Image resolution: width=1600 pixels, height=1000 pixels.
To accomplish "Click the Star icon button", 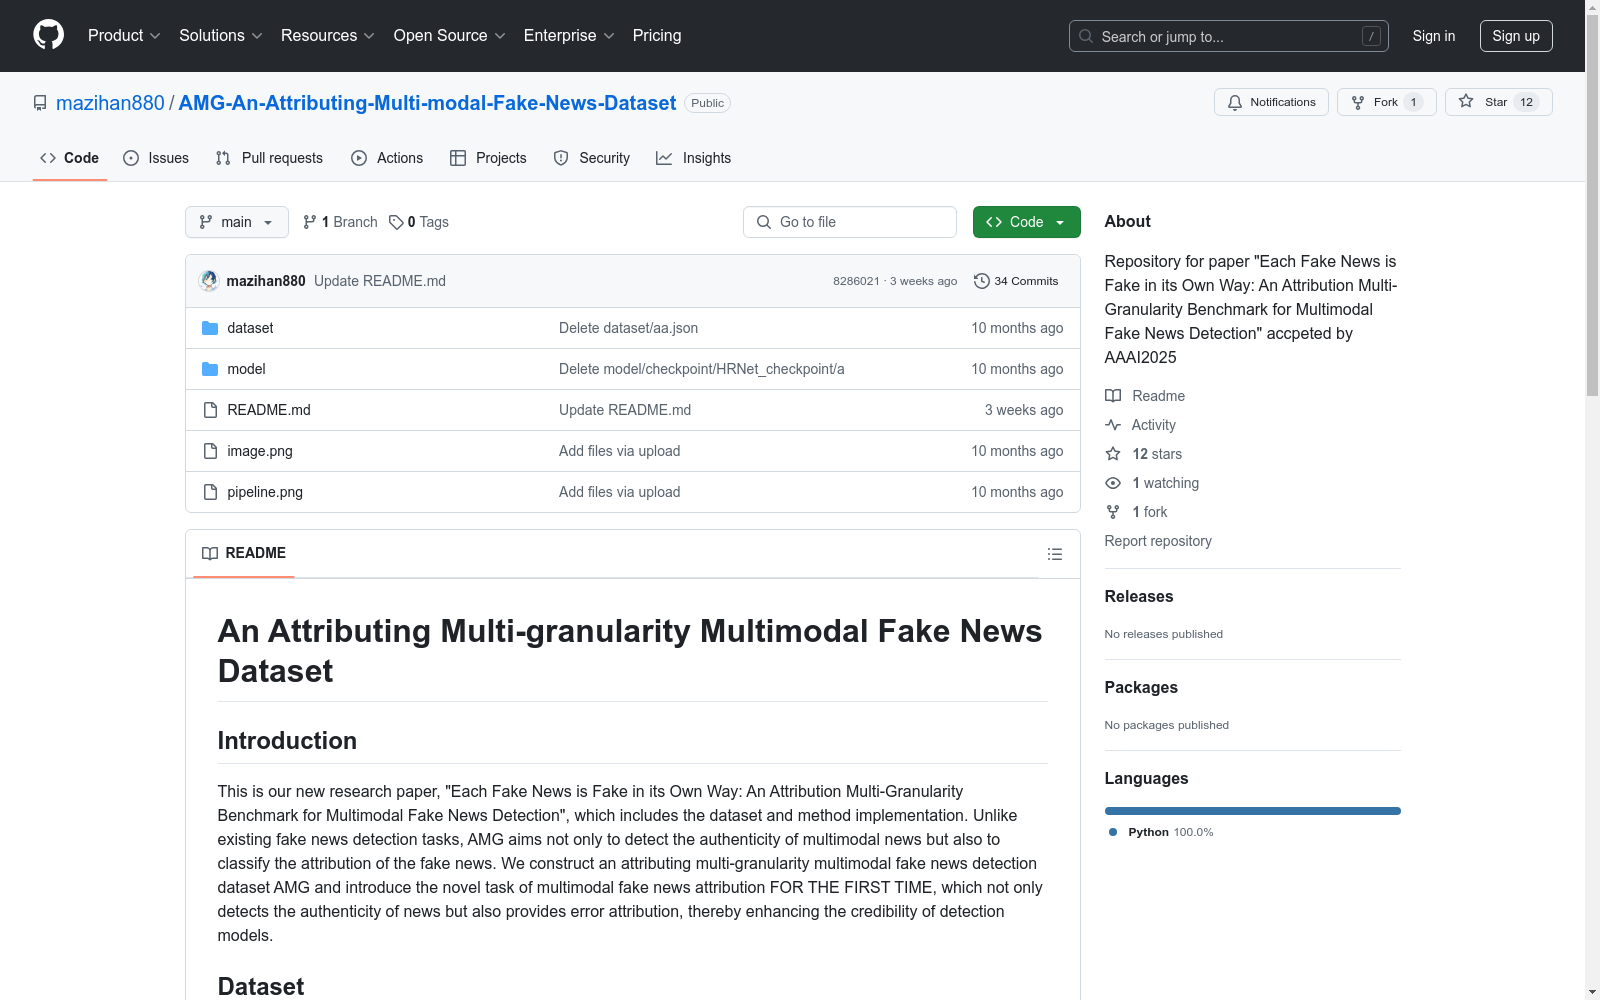I will (1466, 102).
